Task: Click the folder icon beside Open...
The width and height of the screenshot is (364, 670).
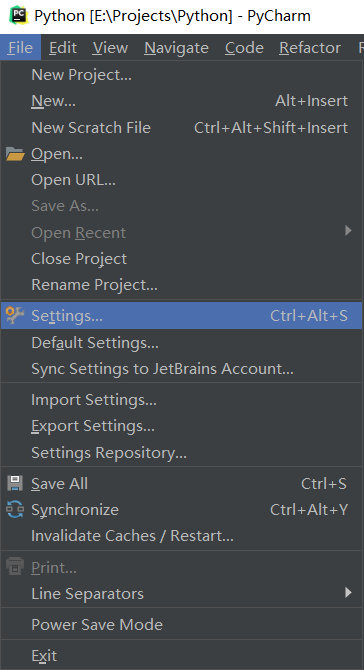Action: [15, 154]
